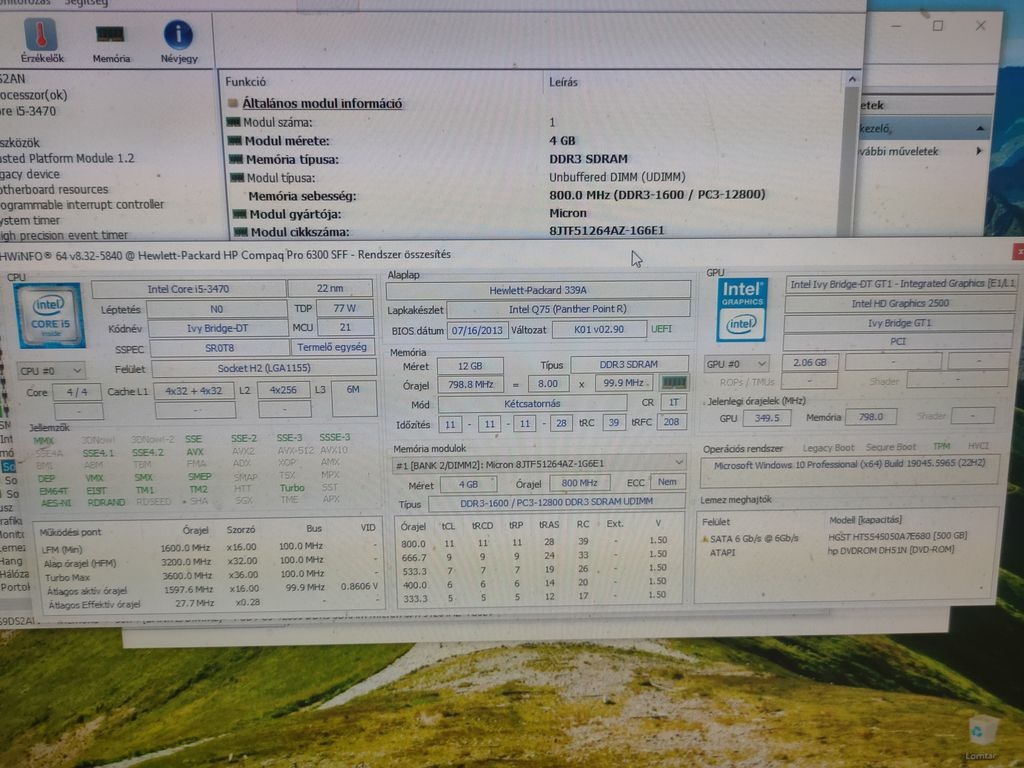The image size is (1024, 768).
Task: Select the hp DVDROM DH51N drive entry
Action: [891, 550]
